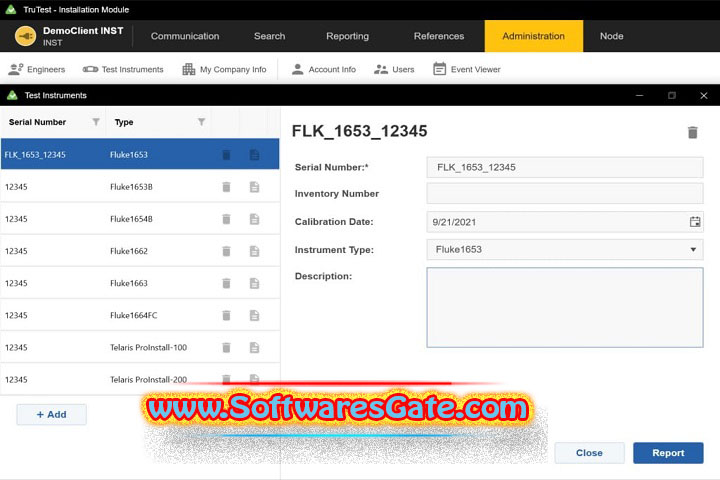The height and width of the screenshot is (480, 720).
Task: Click the trash icon beside FLK_1653_12345 heading
Action: pos(692,132)
